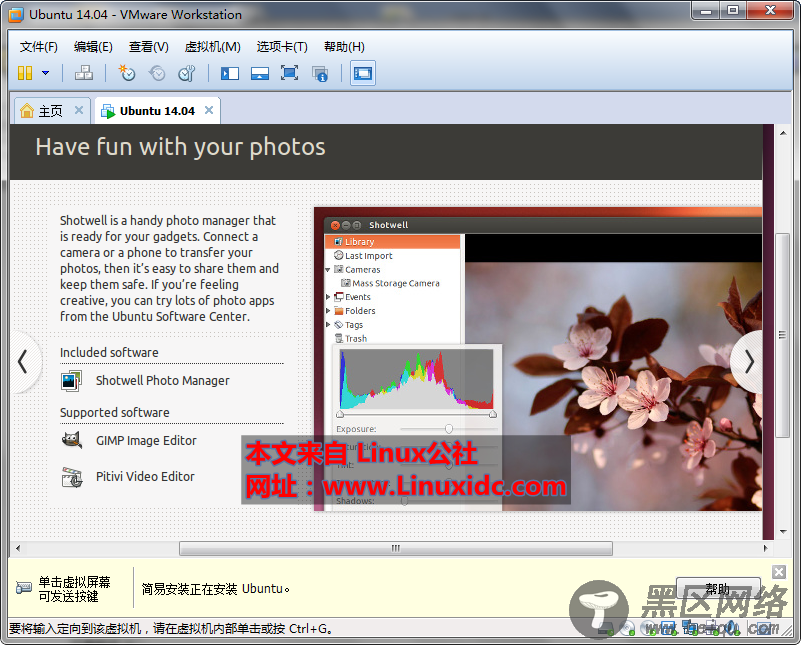Go to next installer slide arrow
This screenshot has width=801, height=645.
(x=748, y=362)
